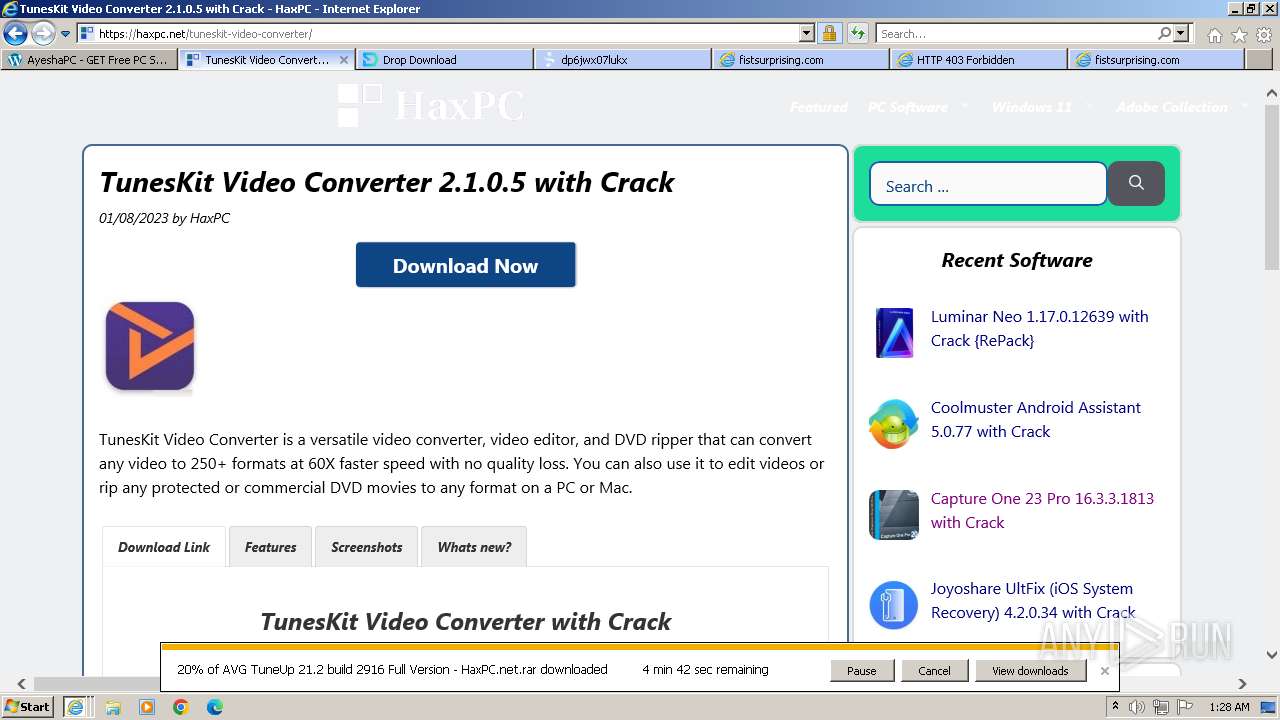Image resolution: width=1280 pixels, height=720 pixels.
Task: Click the sidebar Search input field
Action: (x=988, y=185)
